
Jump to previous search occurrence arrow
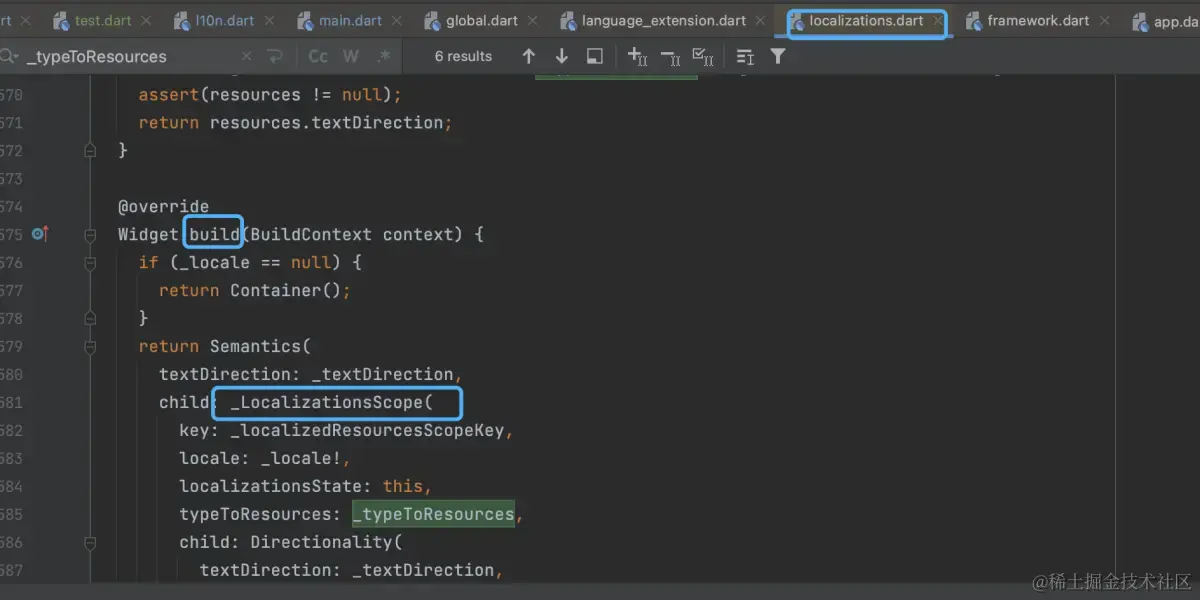[529, 57]
